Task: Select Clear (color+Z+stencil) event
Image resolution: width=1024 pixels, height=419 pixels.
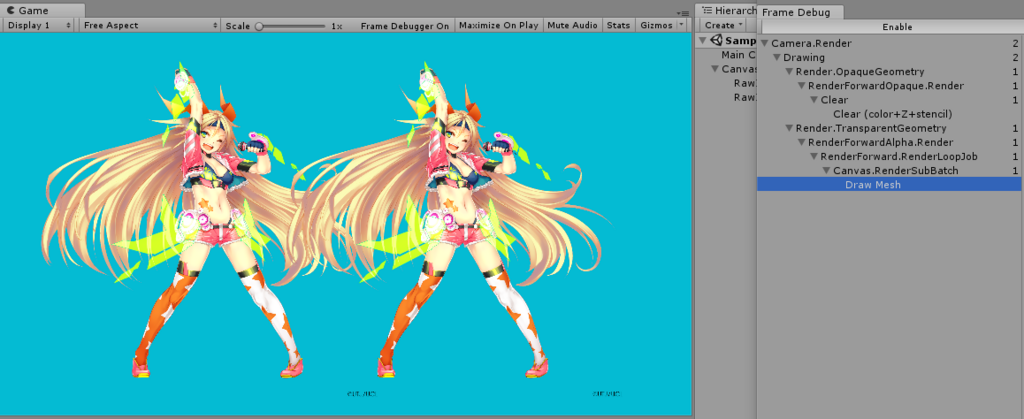Action: [892, 114]
